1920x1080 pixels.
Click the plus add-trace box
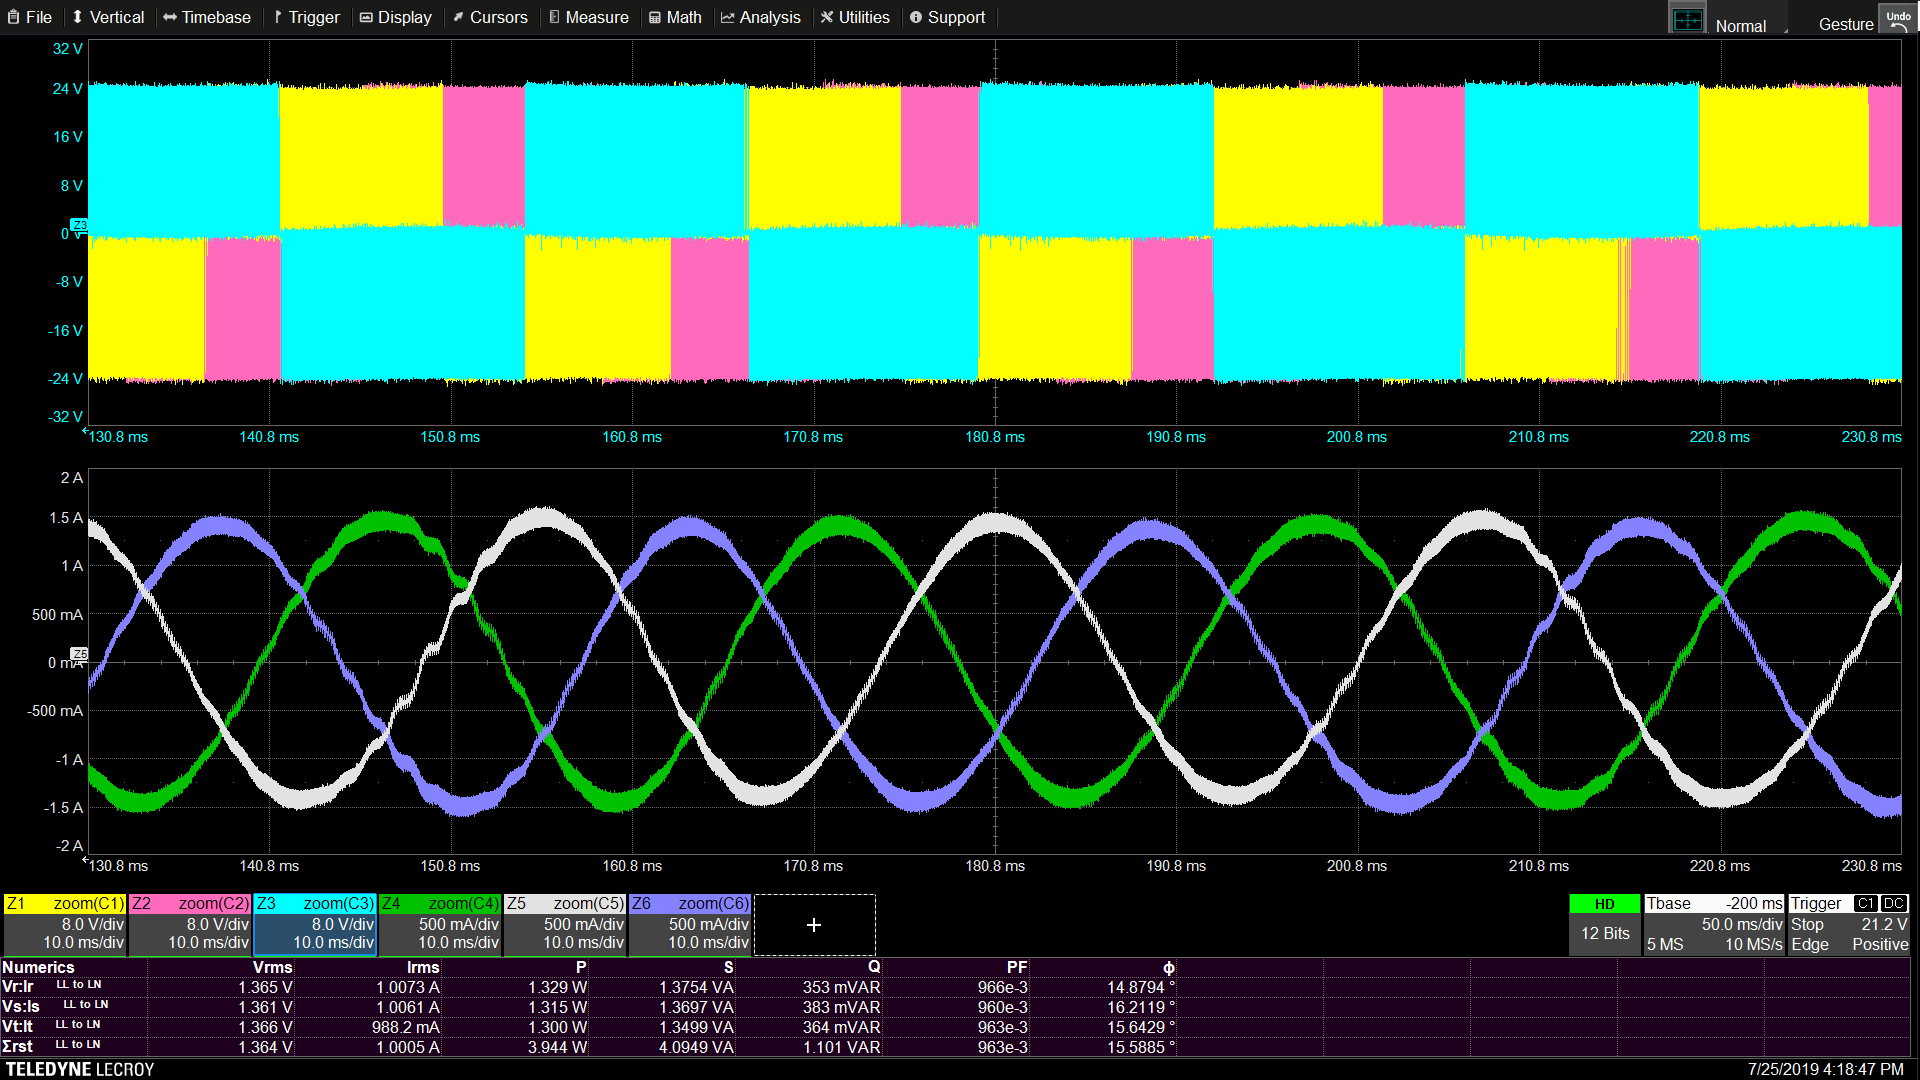click(x=814, y=925)
